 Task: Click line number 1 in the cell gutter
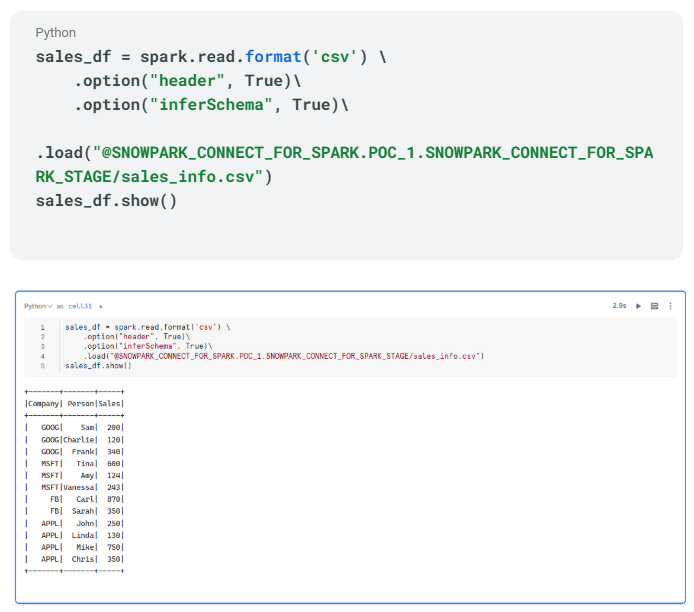(42, 327)
